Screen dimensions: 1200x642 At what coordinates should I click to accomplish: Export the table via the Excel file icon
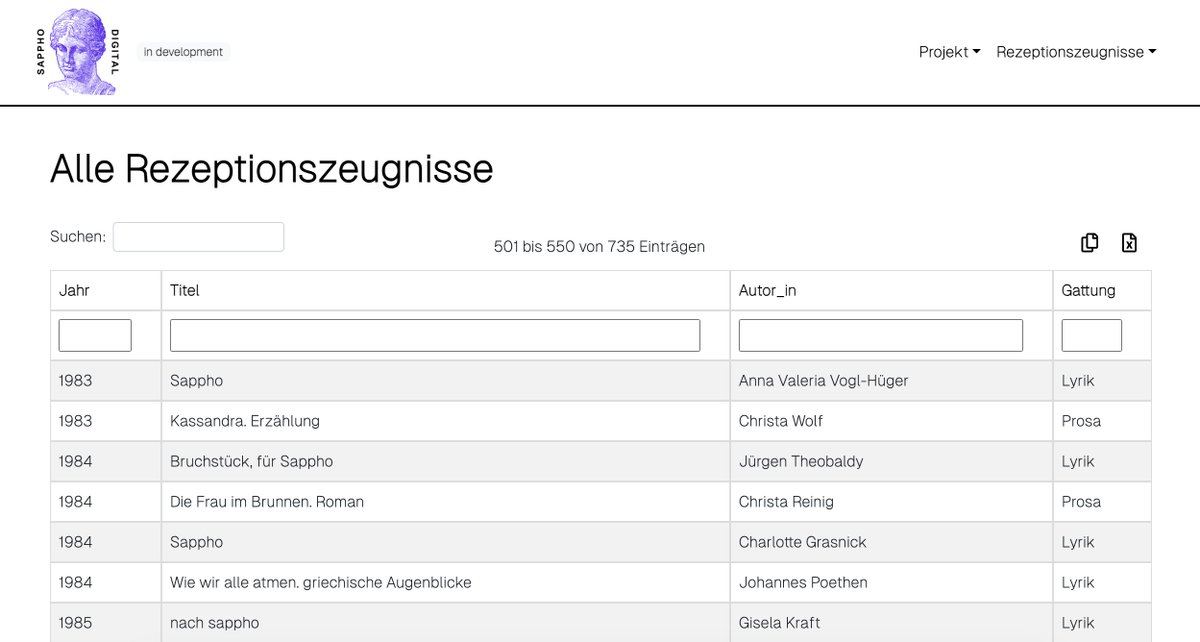(x=1129, y=242)
